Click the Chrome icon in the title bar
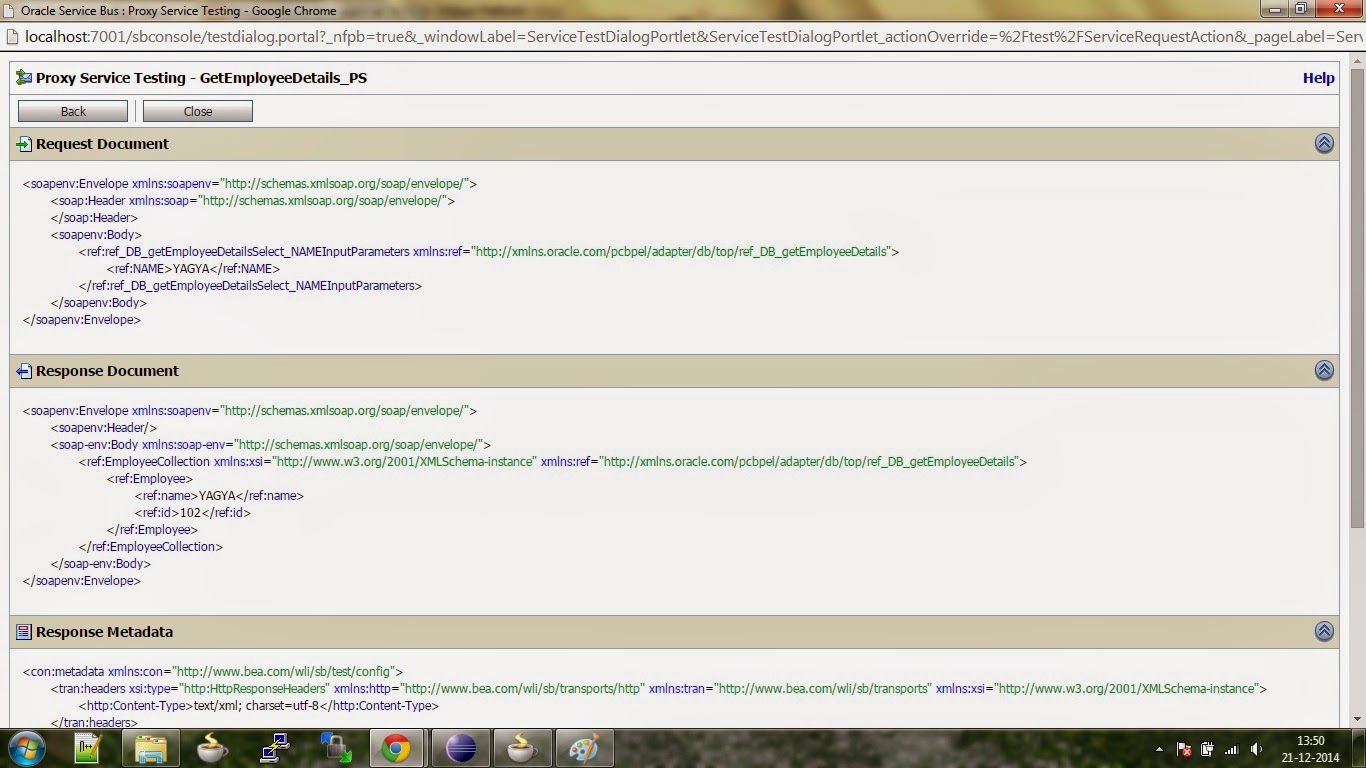 point(10,10)
